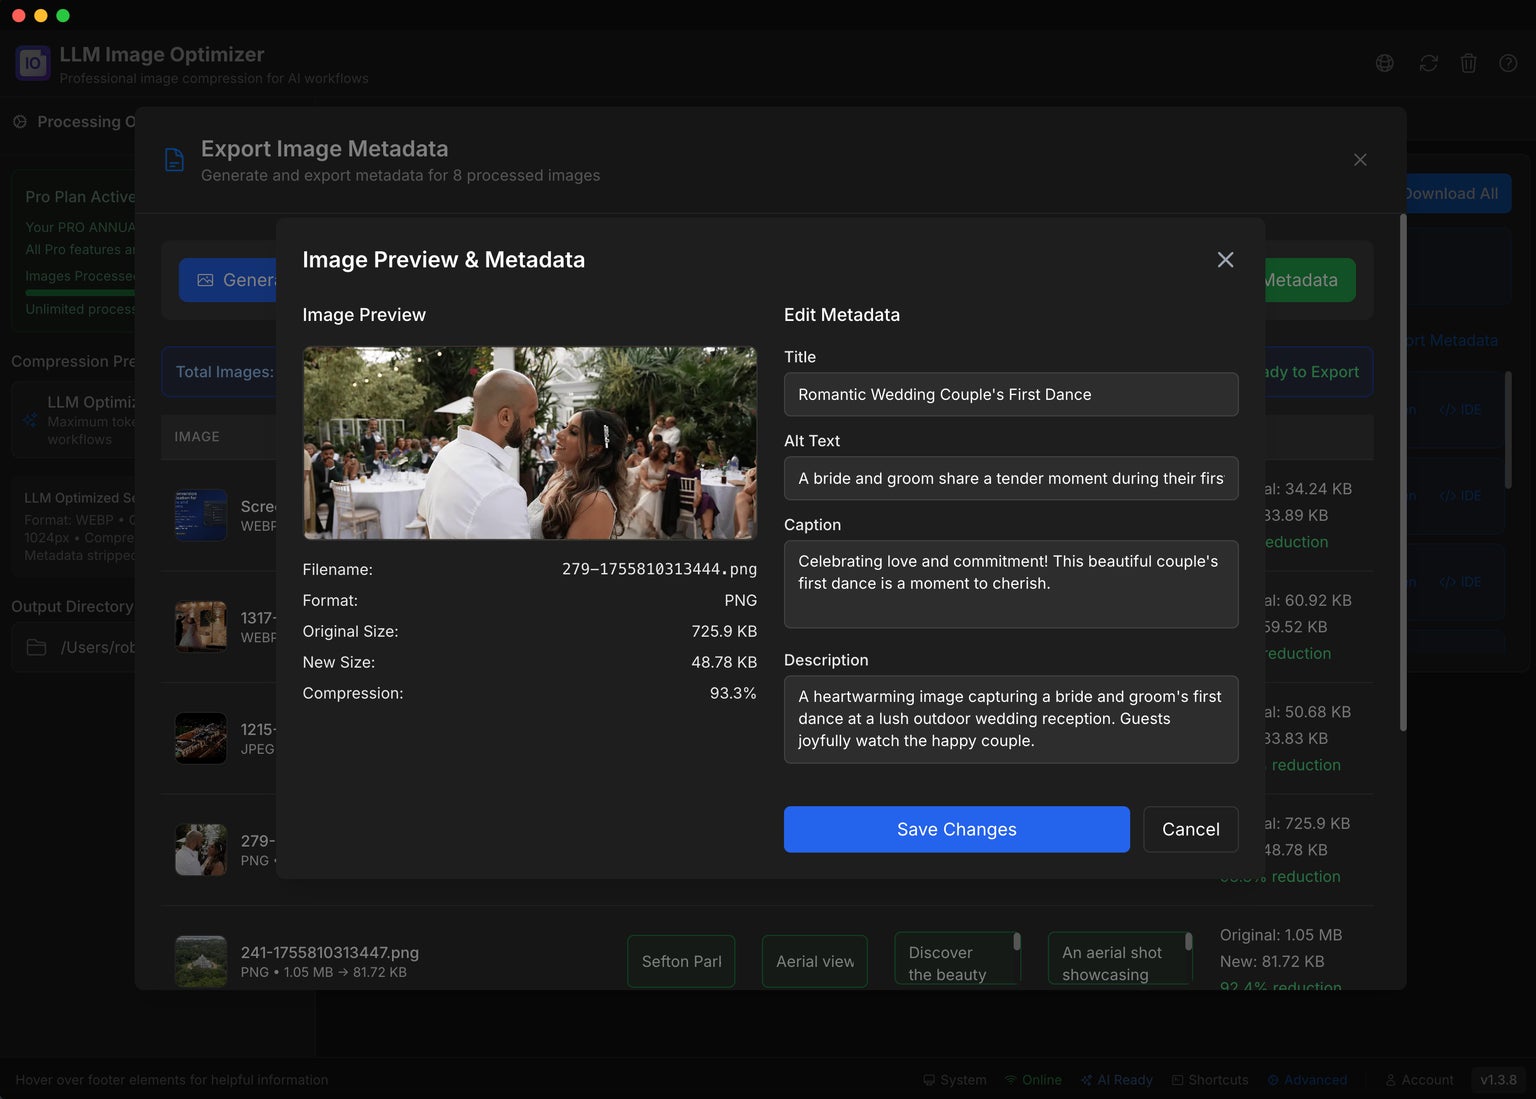Toggle Advanced mode in the footer
Image resolution: width=1536 pixels, height=1099 pixels.
1307,1080
